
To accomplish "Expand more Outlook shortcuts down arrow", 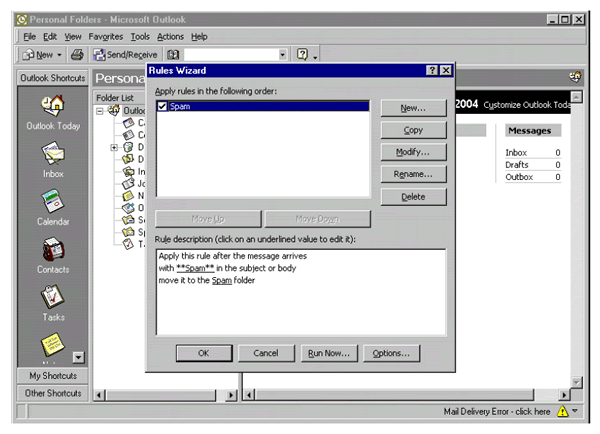I will (x=78, y=357).
